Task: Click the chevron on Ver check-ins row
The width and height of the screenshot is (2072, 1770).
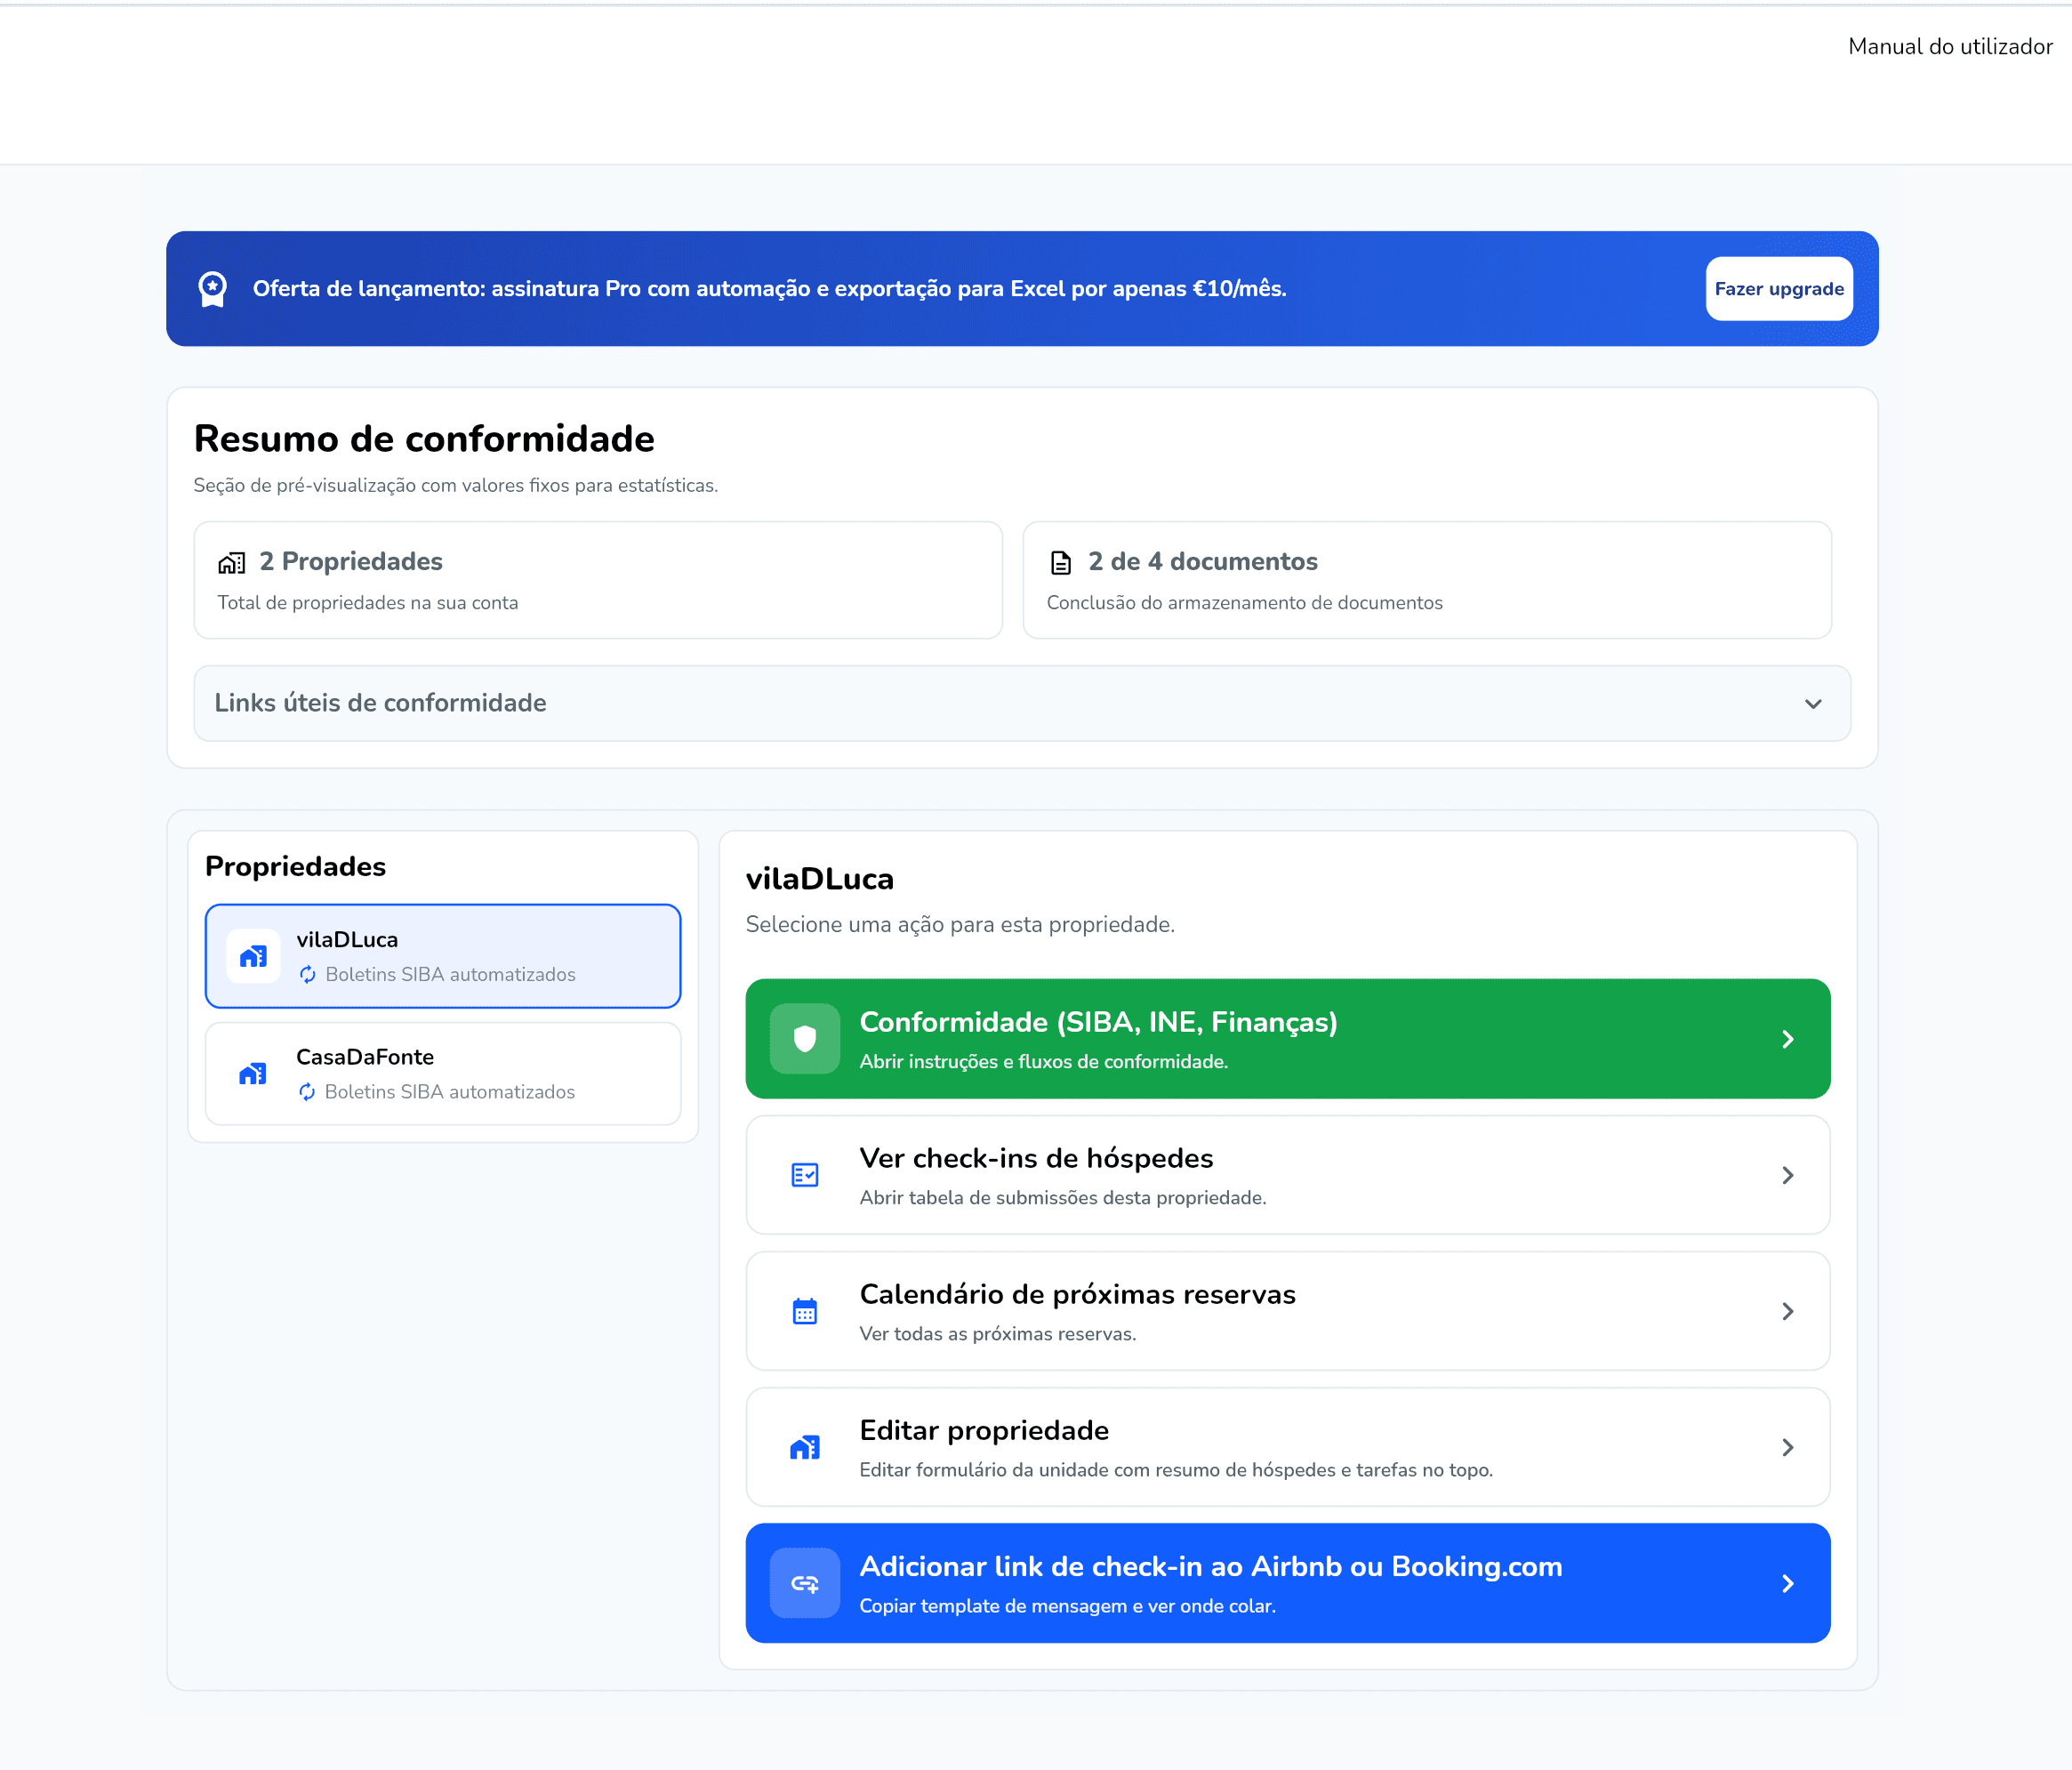Action: (x=1787, y=1175)
